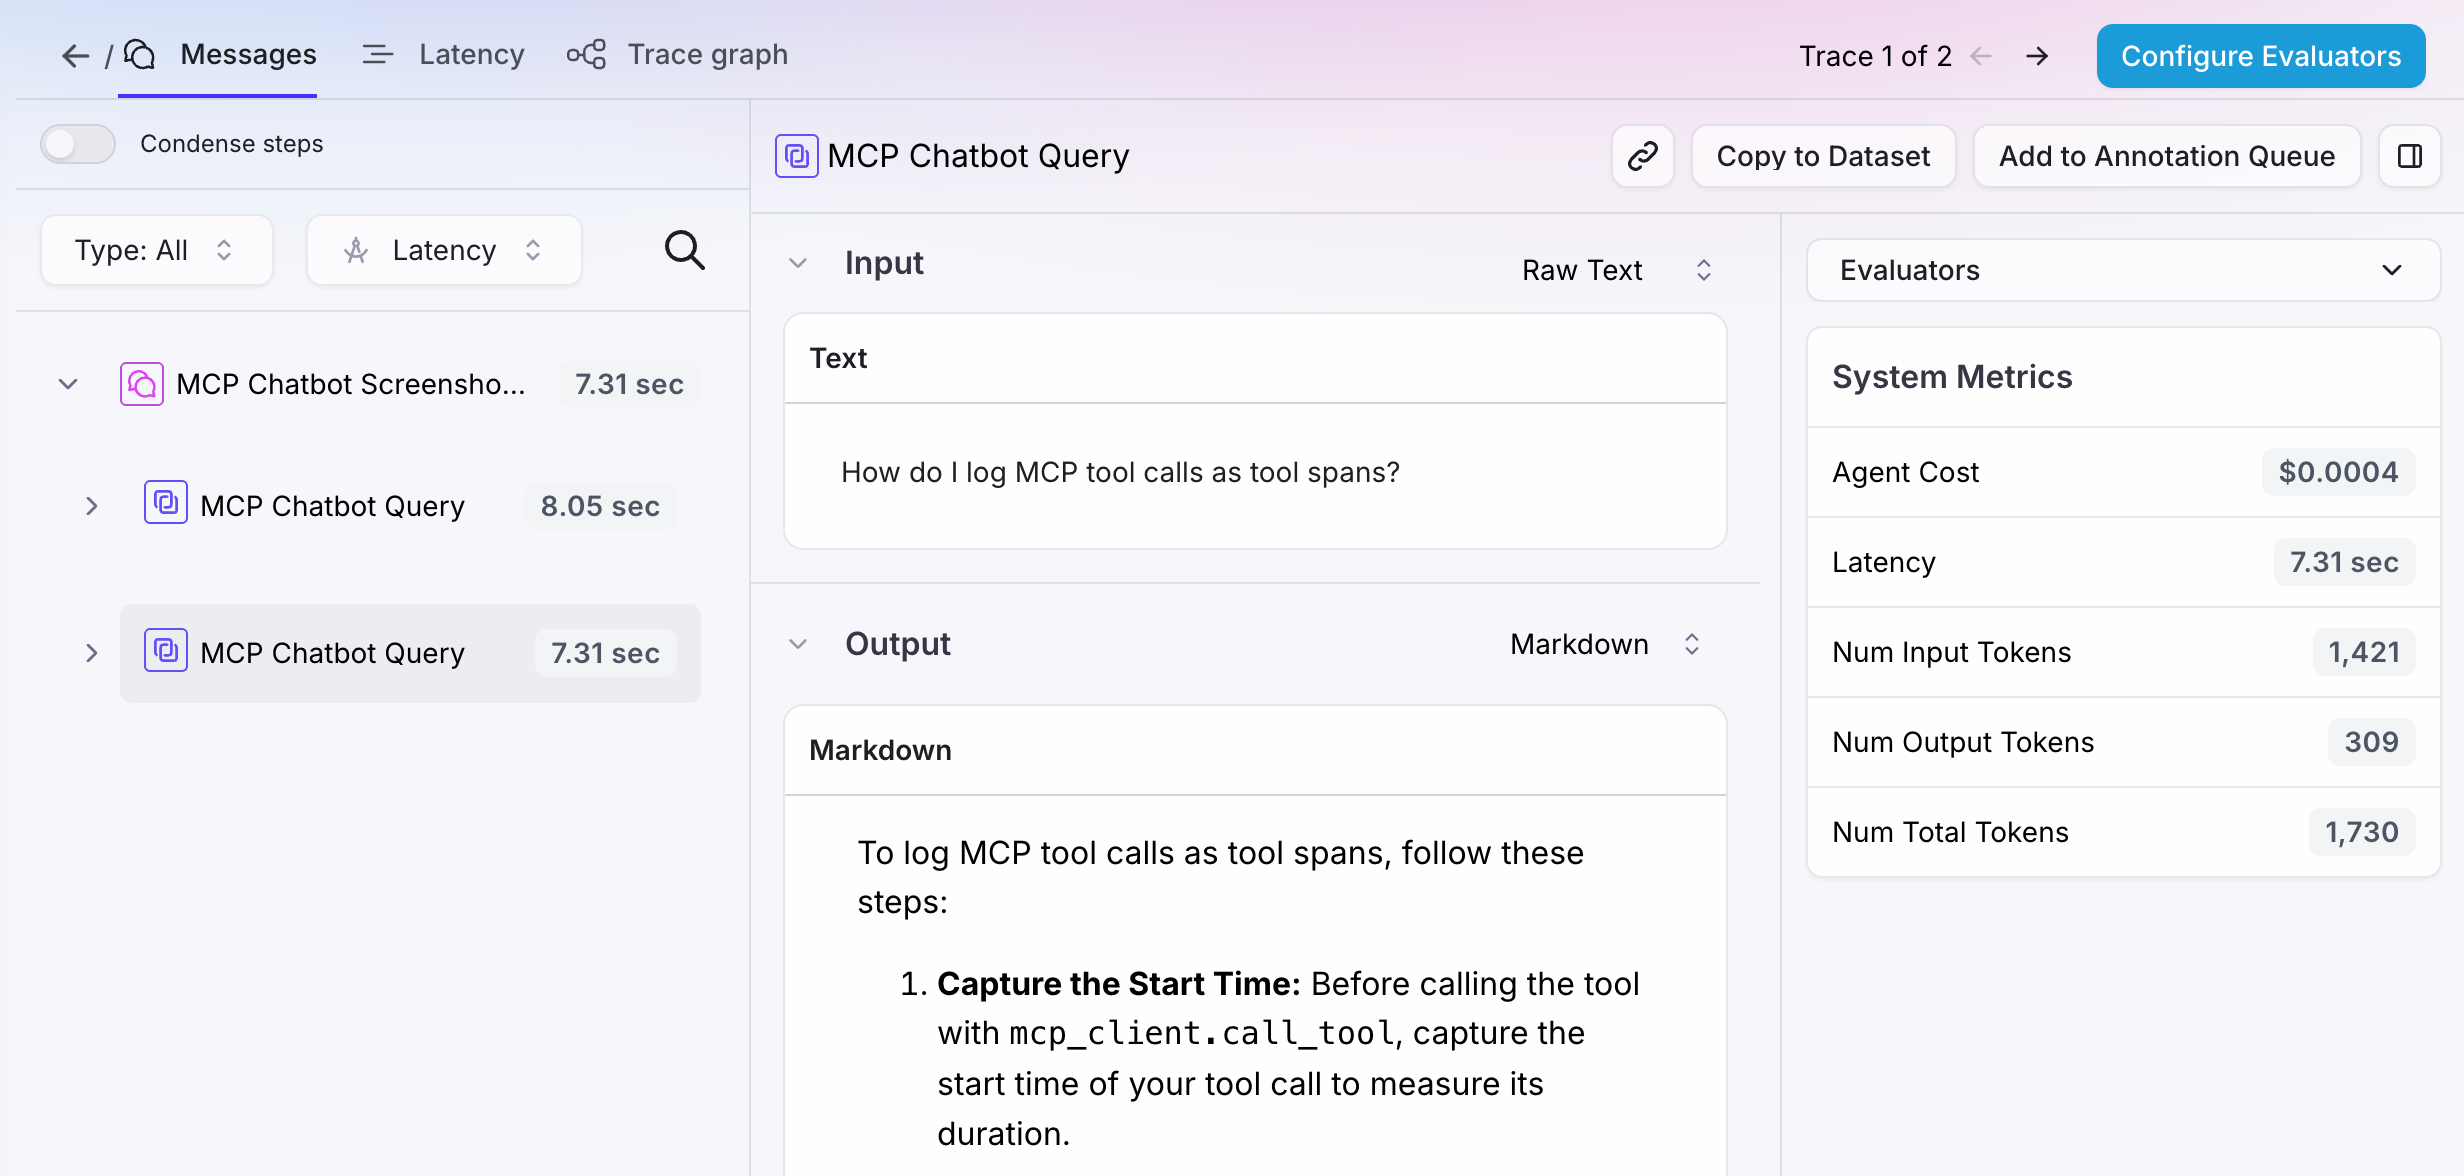Go to next trace with right arrow
The width and height of the screenshot is (2464, 1176).
(2037, 56)
